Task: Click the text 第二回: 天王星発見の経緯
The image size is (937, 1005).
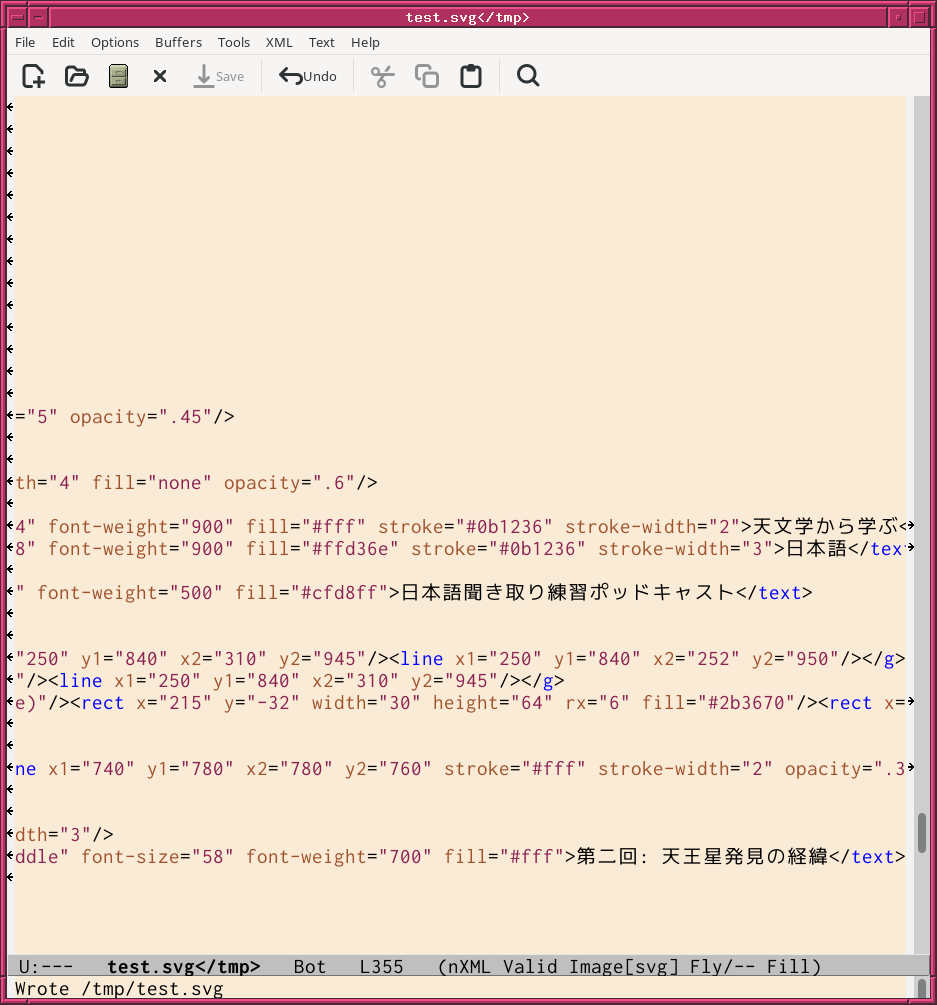Action: (702, 856)
